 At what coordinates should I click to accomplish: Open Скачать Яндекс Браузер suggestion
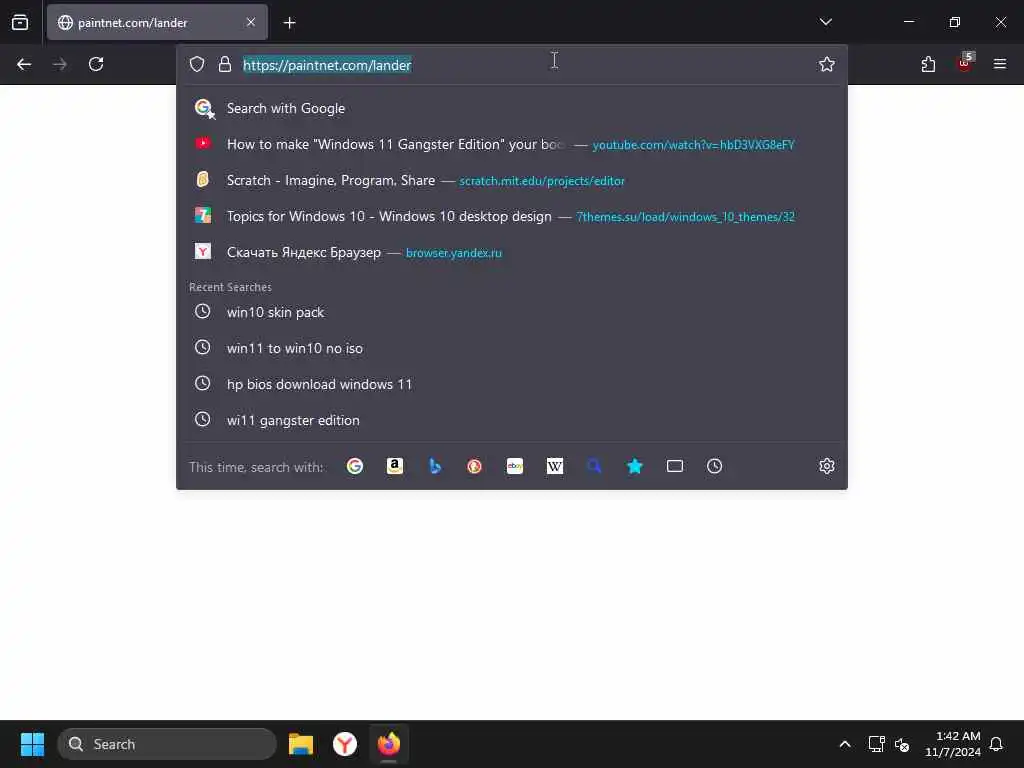point(512,252)
